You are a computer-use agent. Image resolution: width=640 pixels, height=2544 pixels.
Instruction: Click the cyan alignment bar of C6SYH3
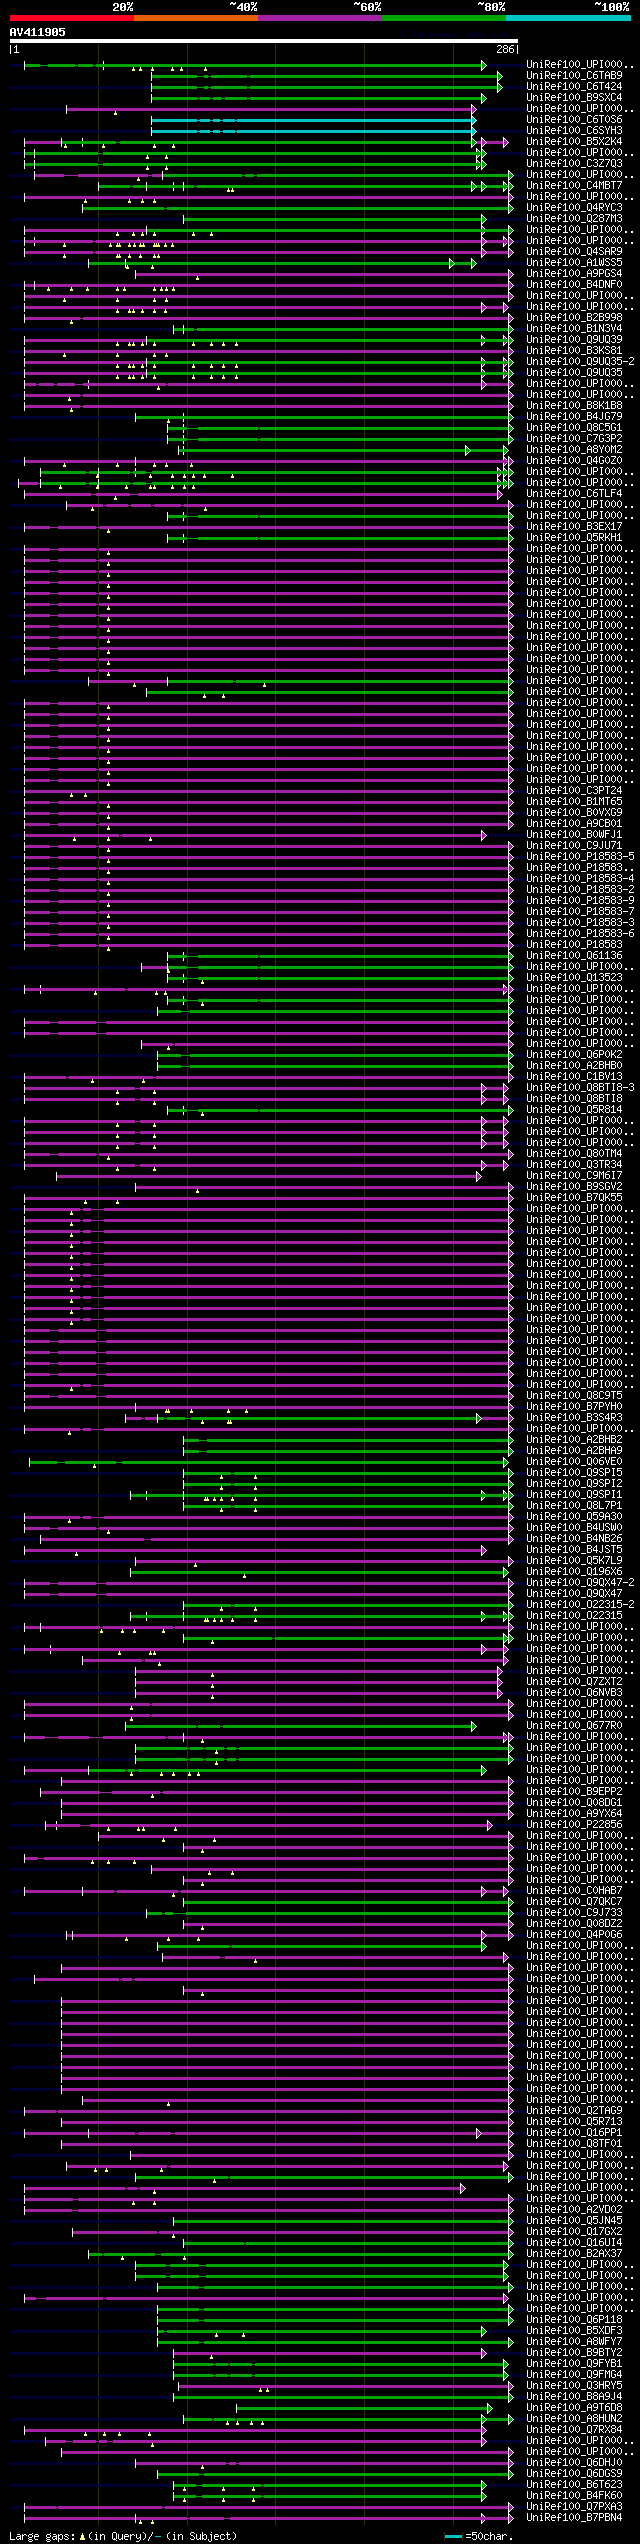[314, 131]
